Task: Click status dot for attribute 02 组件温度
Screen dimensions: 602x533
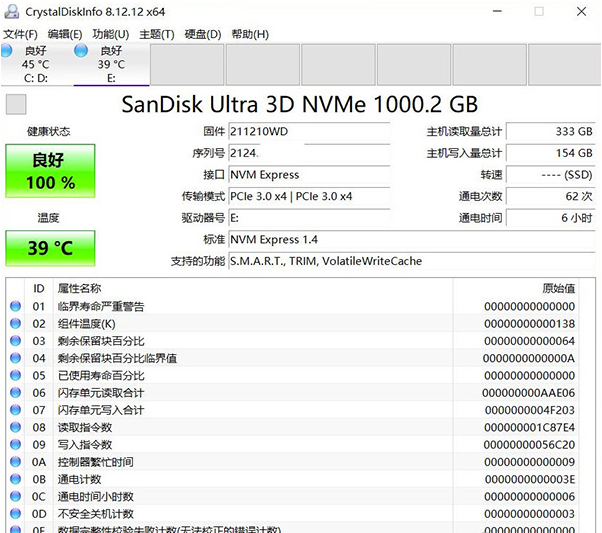Action: 15,323
